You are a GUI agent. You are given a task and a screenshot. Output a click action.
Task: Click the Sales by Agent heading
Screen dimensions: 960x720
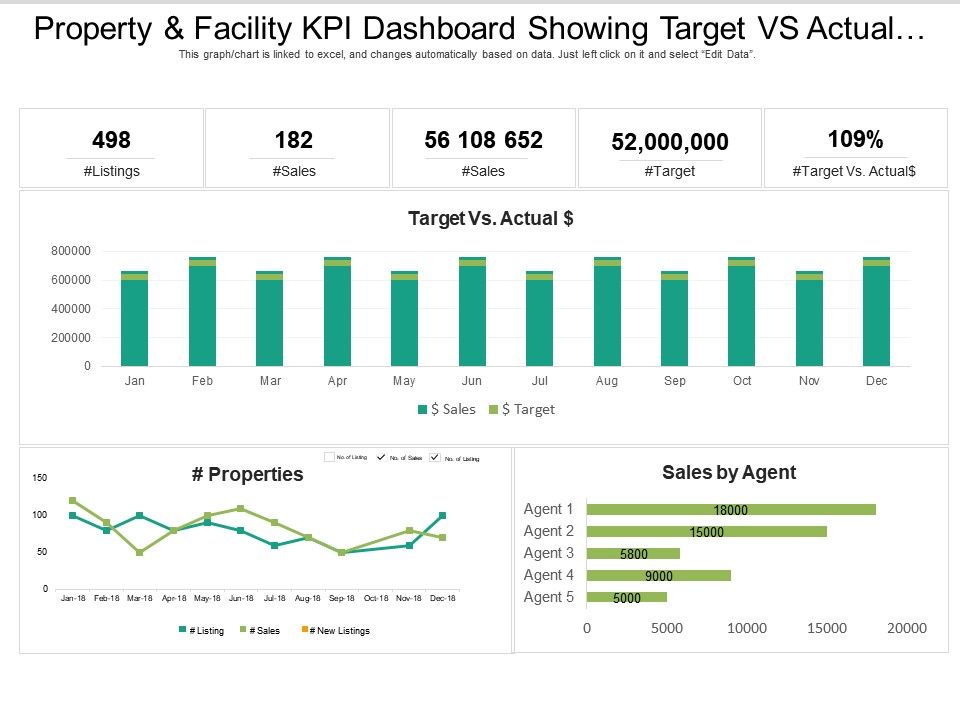coord(729,472)
